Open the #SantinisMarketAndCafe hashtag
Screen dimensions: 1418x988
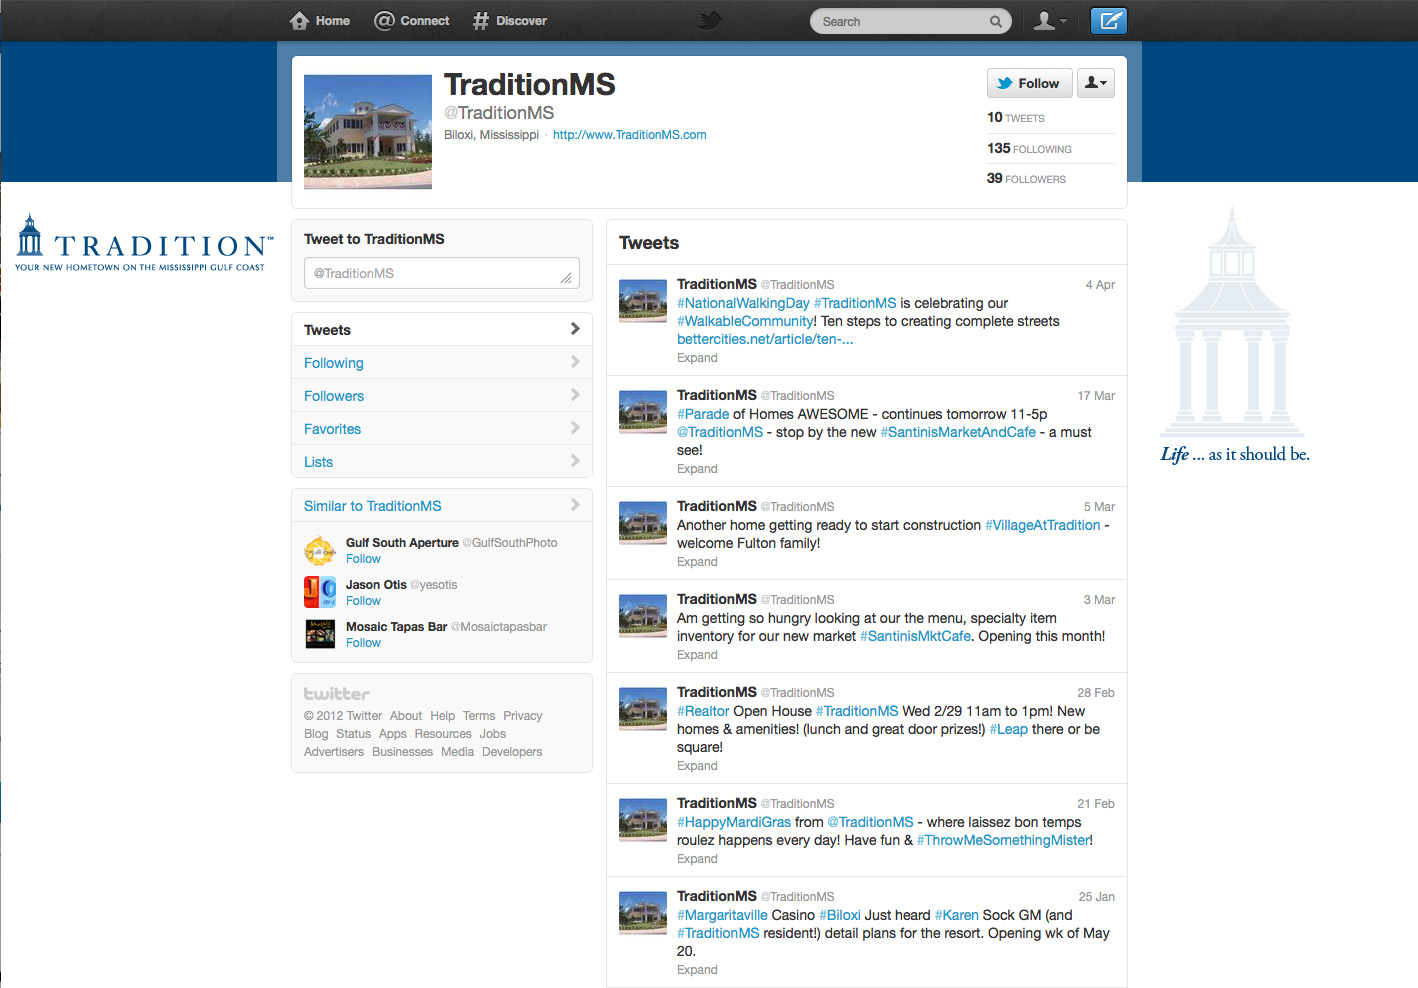[x=958, y=432]
